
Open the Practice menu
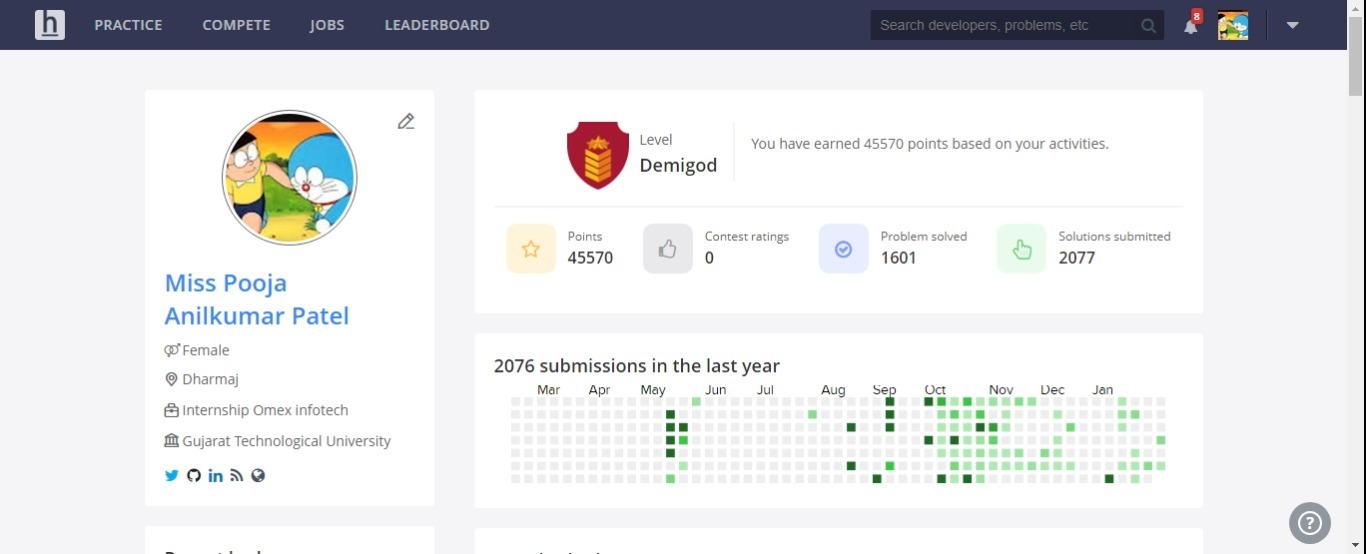click(x=128, y=25)
